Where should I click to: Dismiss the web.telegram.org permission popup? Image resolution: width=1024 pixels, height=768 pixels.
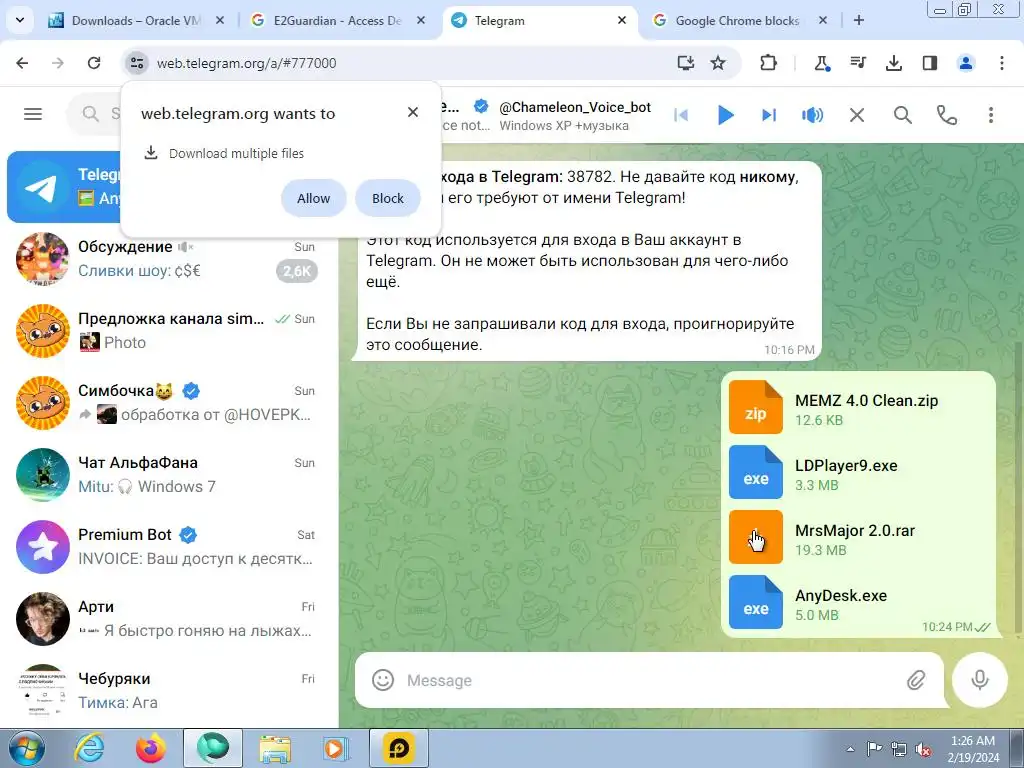[x=413, y=112]
